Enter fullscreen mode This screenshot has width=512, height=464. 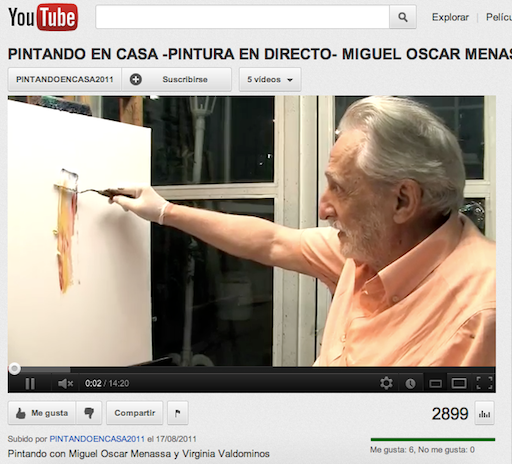tap(484, 383)
